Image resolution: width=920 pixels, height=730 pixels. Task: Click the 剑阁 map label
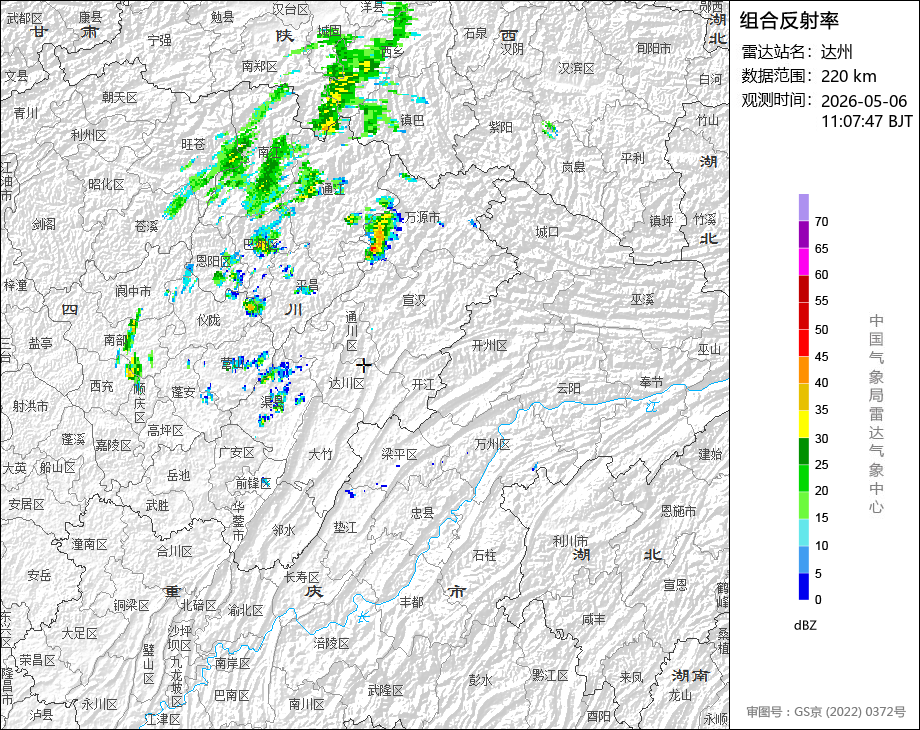coord(43,223)
